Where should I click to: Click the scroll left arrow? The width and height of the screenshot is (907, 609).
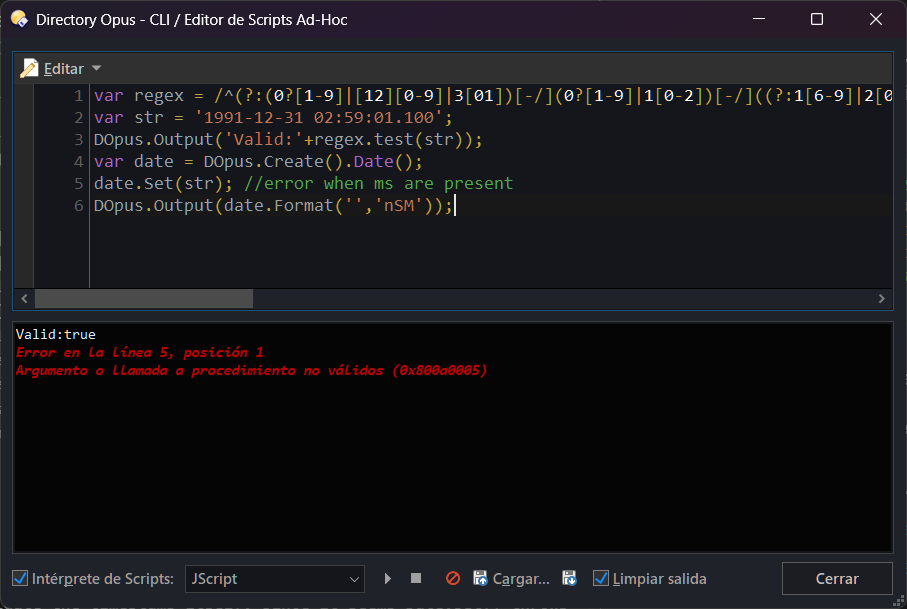(24, 298)
